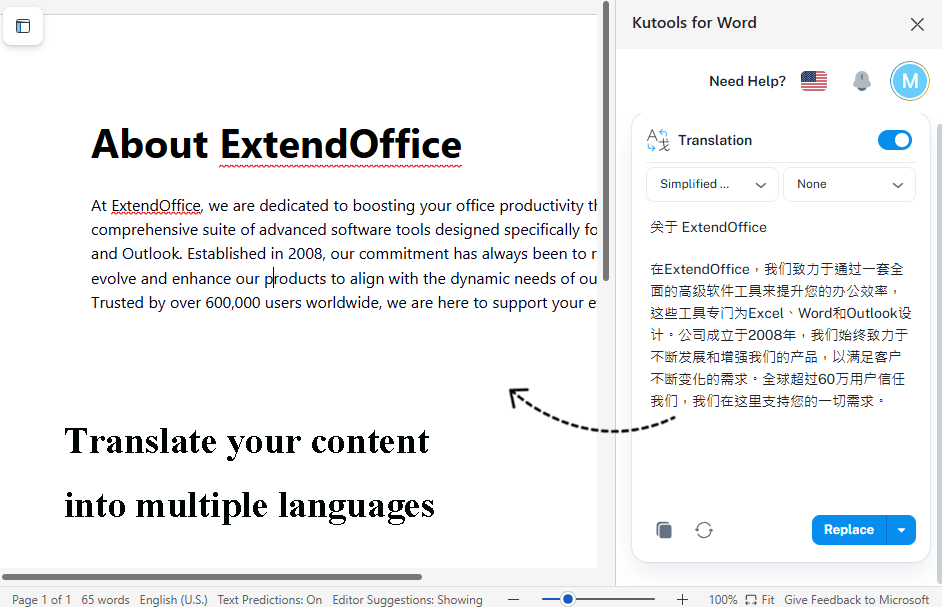Click the notification bell icon
Image resolution: width=942 pixels, height=607 pixels.
point(862,81)
